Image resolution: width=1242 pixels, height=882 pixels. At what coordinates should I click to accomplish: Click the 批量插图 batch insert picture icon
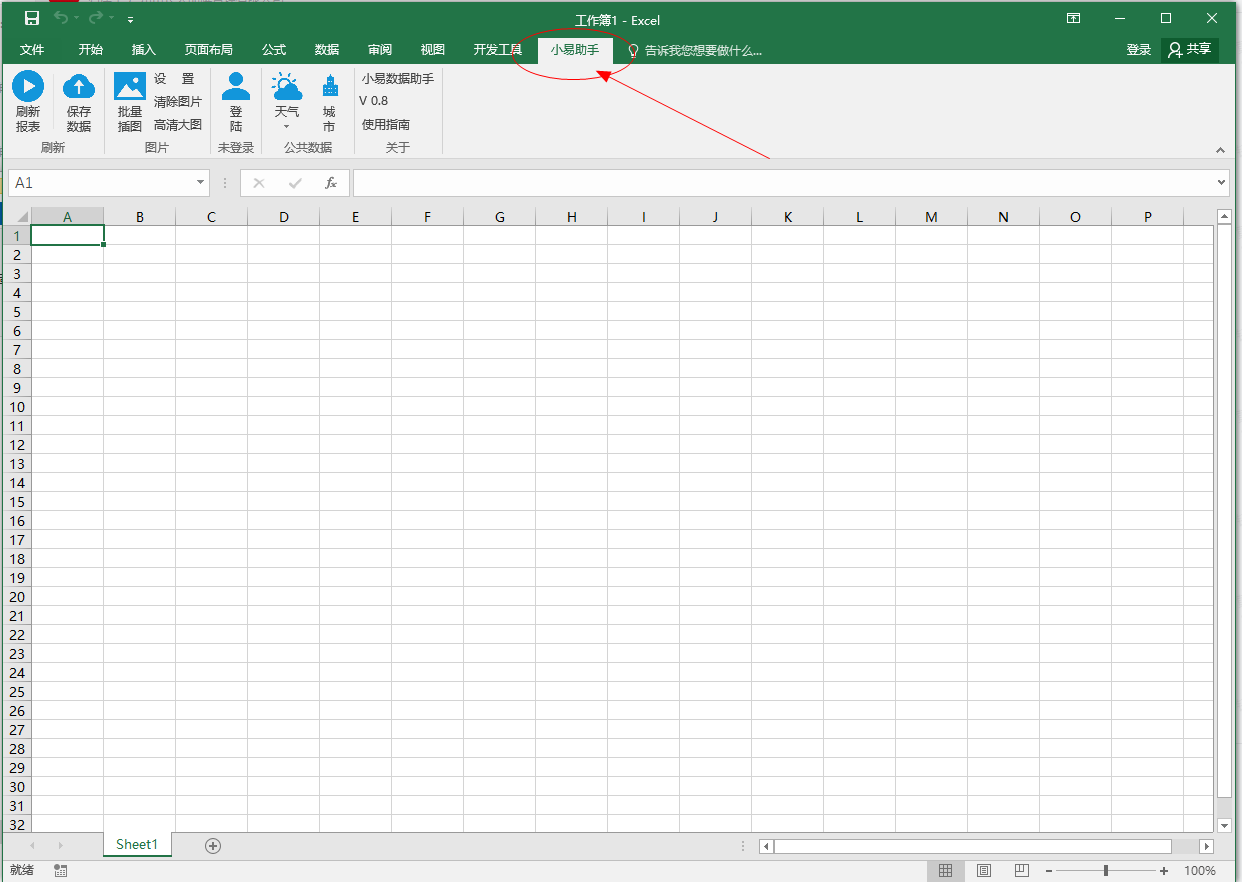coord(130,87)
